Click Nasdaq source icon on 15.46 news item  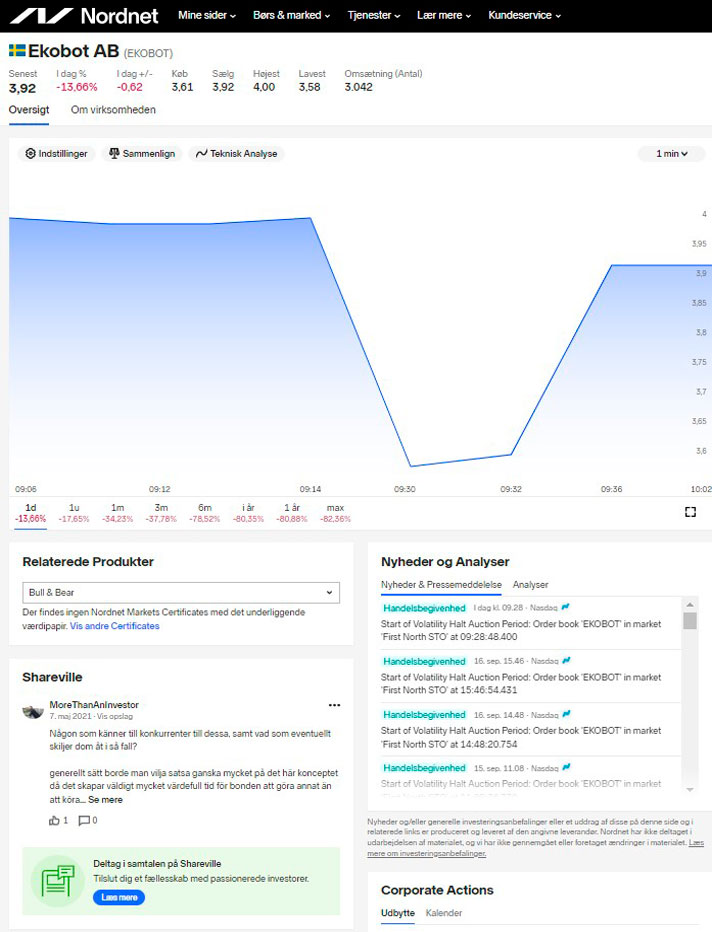[566, 660]
